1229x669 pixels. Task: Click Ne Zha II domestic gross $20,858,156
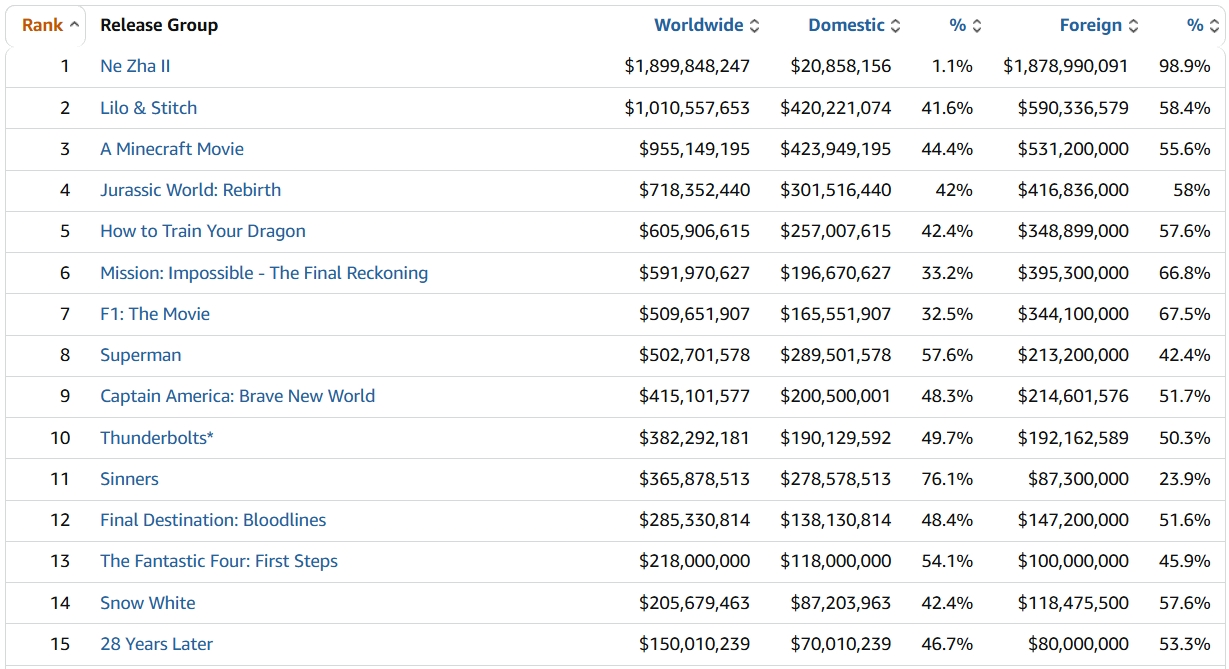click(x=841, y=66)
